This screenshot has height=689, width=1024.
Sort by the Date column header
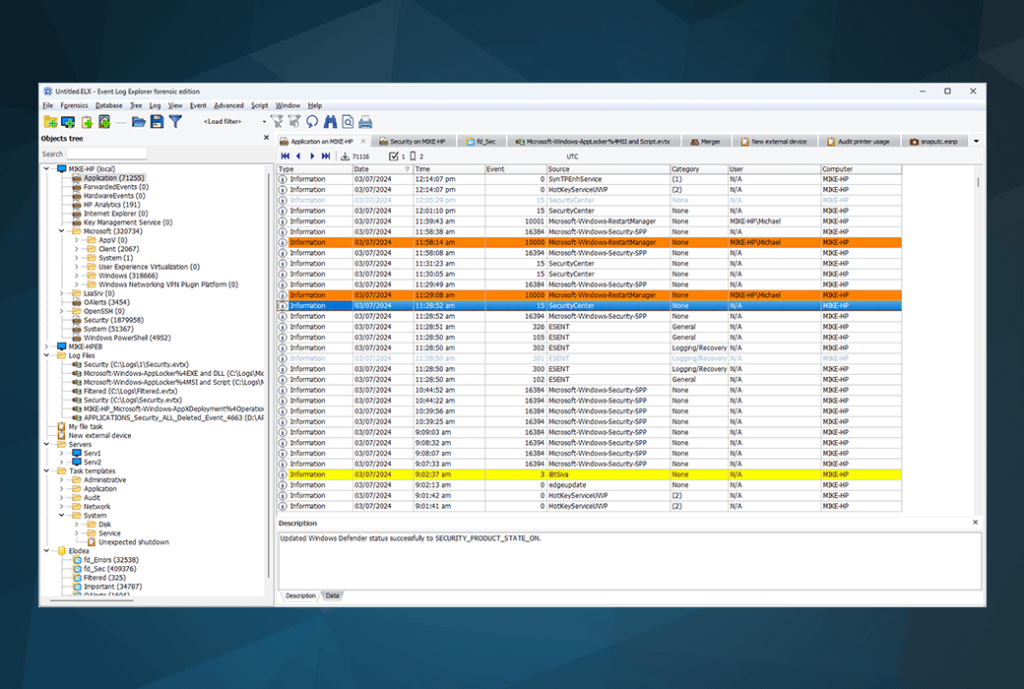pos(382,168)
